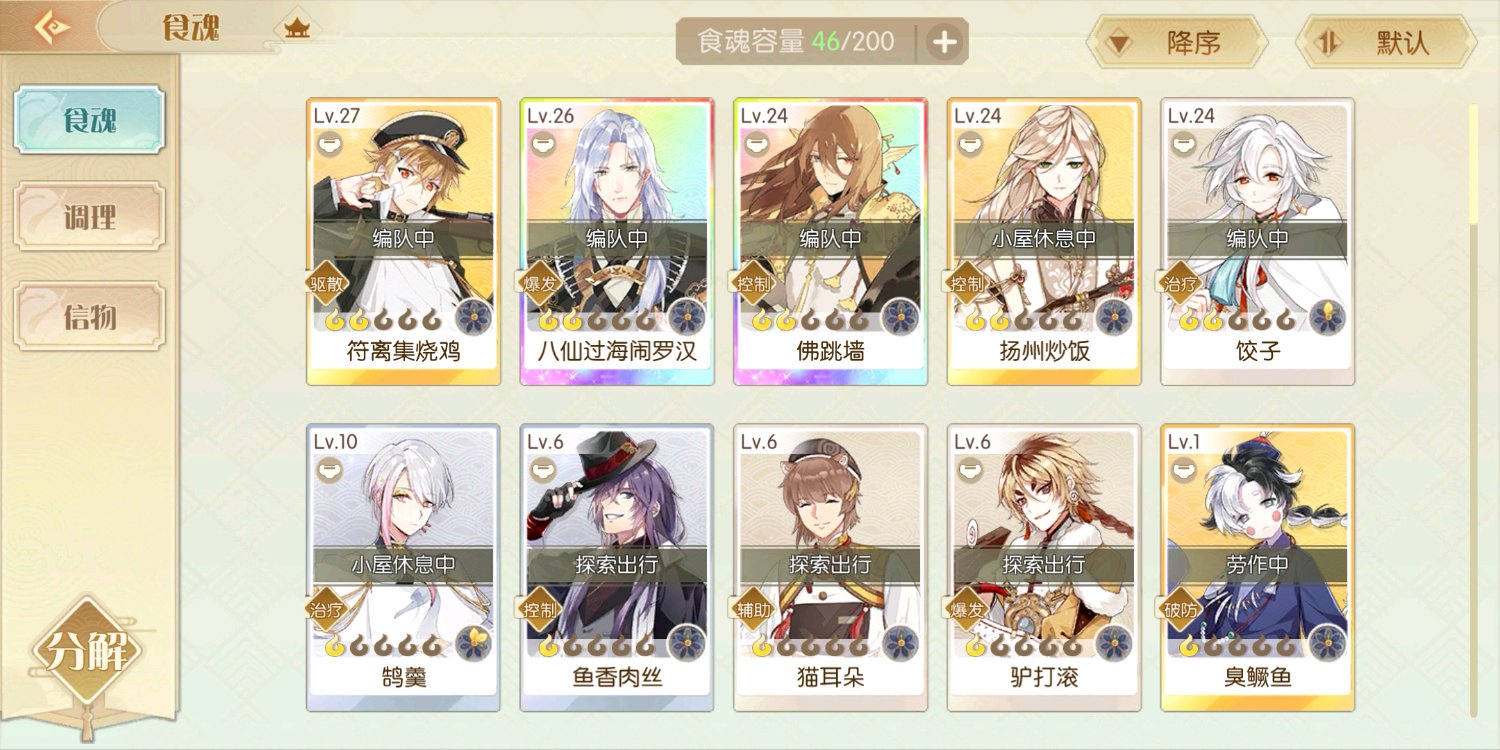This screenshot has width=1500, height=750.
Task: Tap the 驱散 type tag icon
Action: [x=327, y=283]
